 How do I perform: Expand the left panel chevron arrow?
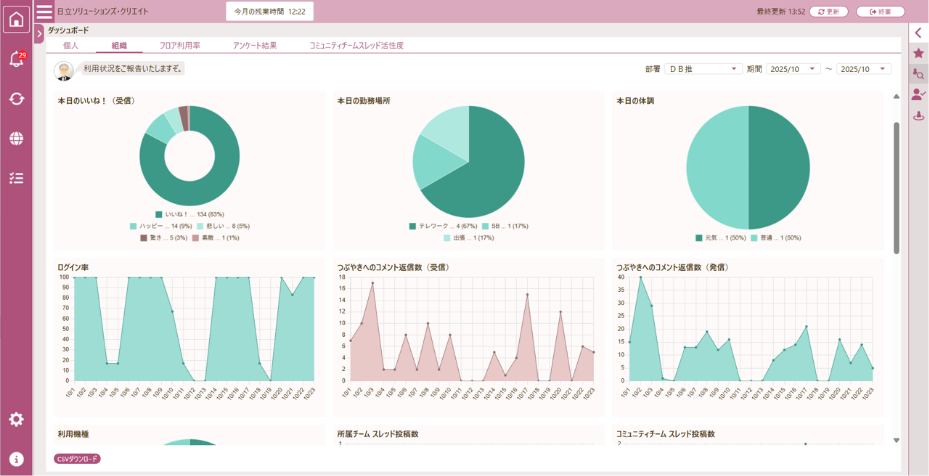39,34
